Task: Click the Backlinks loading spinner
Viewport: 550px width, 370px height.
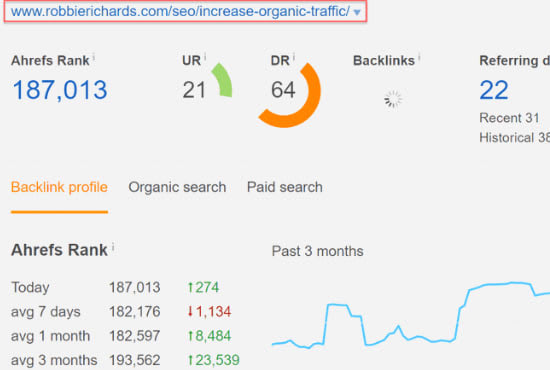Action: [393, 99]
